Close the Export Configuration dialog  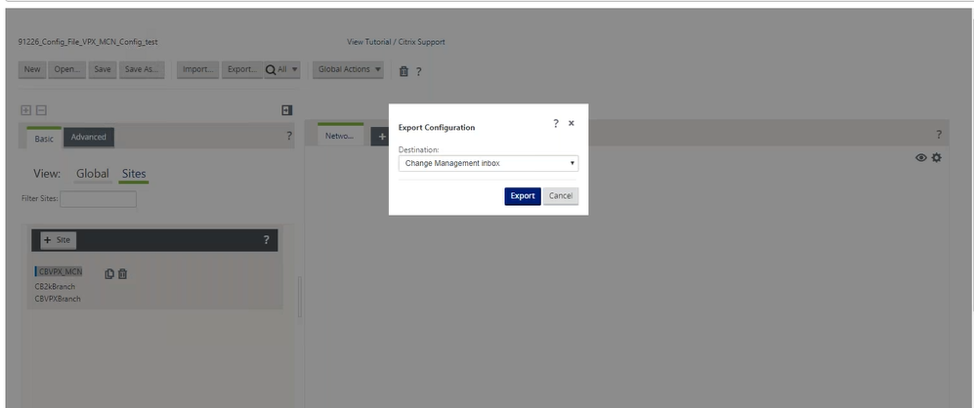click(x=571, y=123)
